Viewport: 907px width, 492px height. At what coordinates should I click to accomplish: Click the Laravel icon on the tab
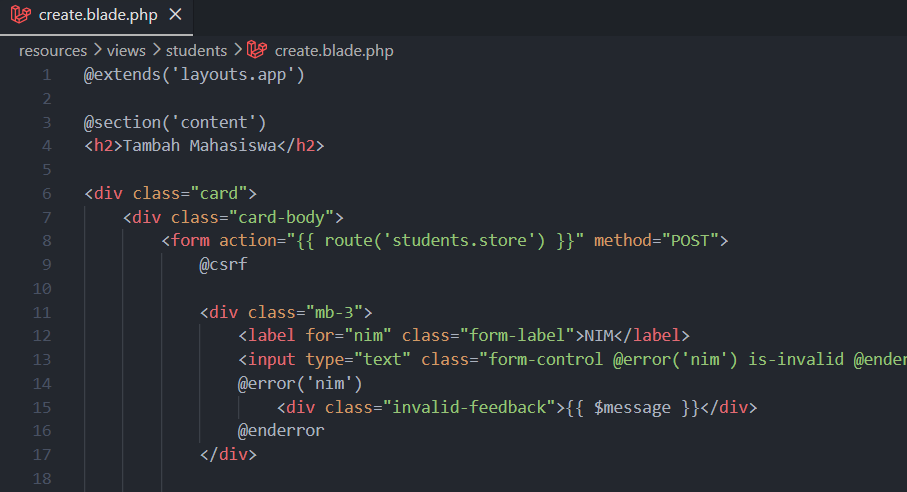pyautogui.click(x=21, y=14)
